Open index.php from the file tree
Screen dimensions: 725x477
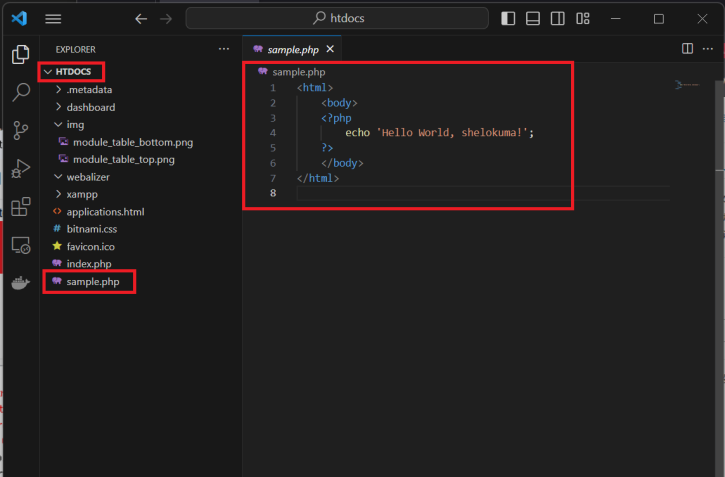(x=88, y=264)
